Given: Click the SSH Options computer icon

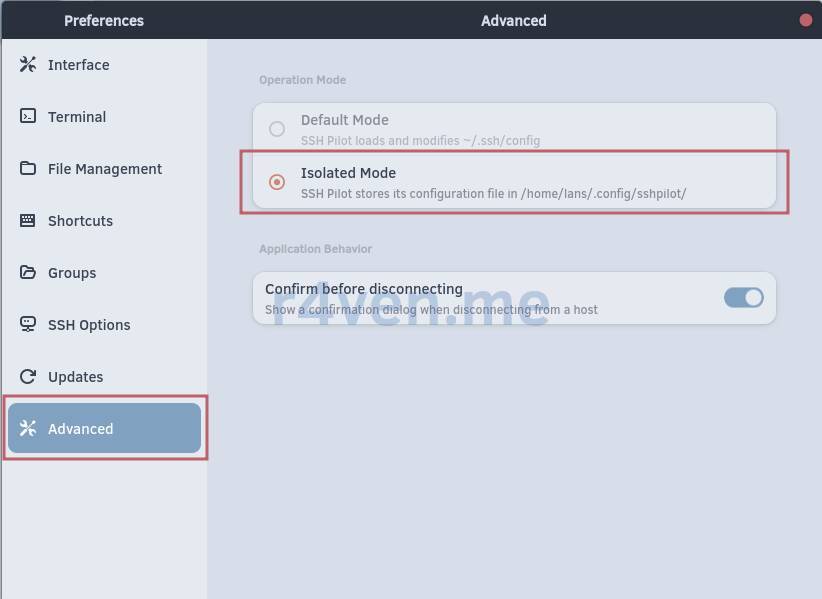Looking at the screenshot, I should tap(28, 325).
